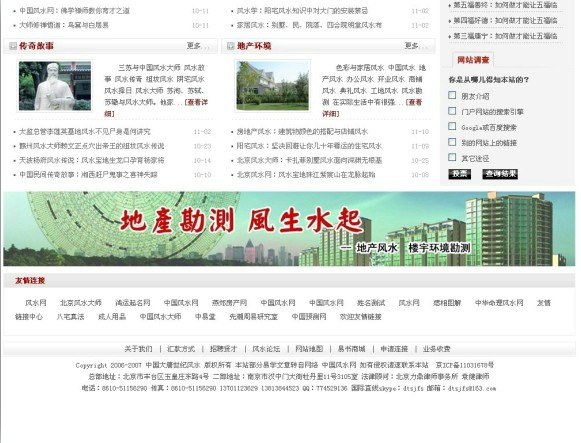Open 网站地图 footer link
Viewport: 581px width, 443px height.
click(x=309, y=349)
